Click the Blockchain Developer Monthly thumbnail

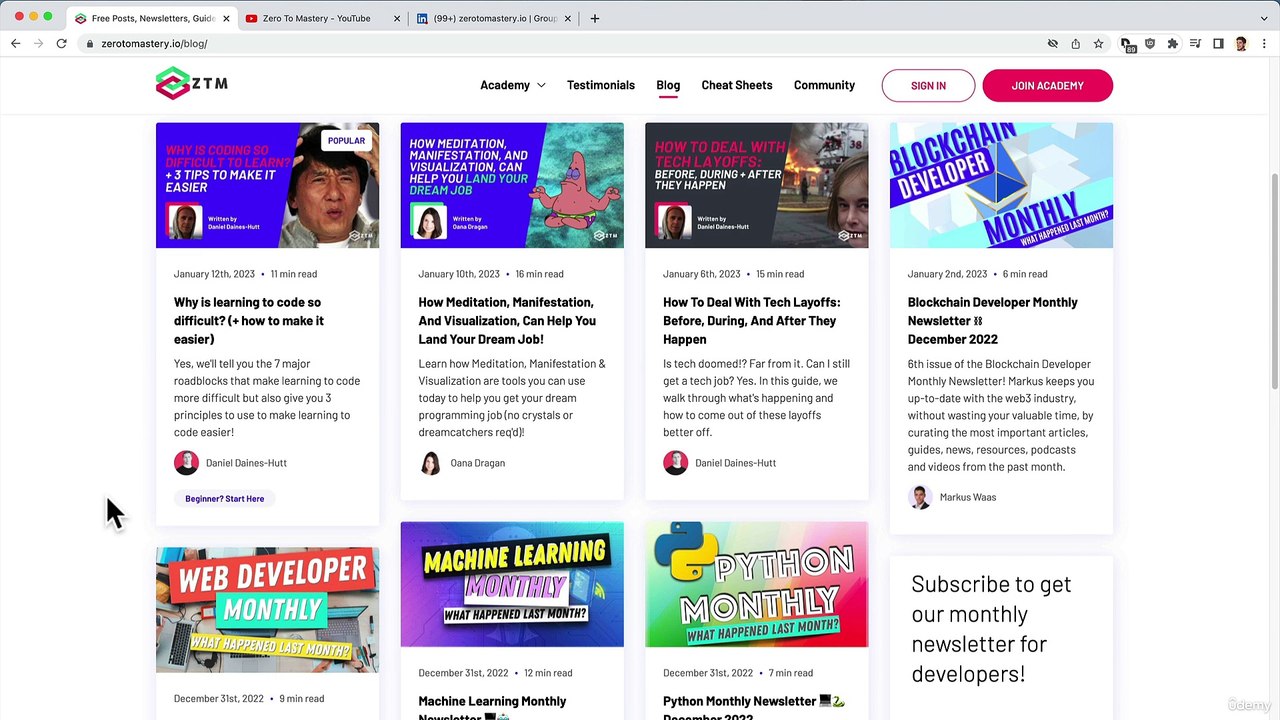pyautogui.click(x=1001, y=185)
